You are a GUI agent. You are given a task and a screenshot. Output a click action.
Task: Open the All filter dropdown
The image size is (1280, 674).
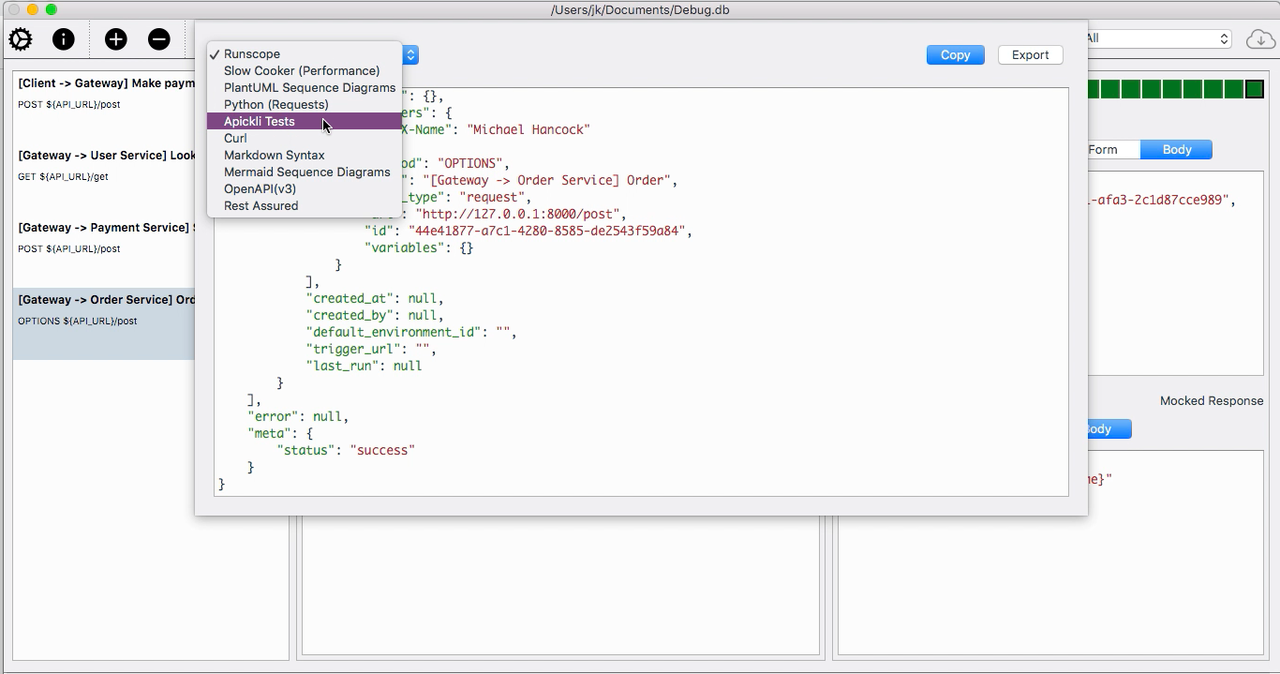1156,39
